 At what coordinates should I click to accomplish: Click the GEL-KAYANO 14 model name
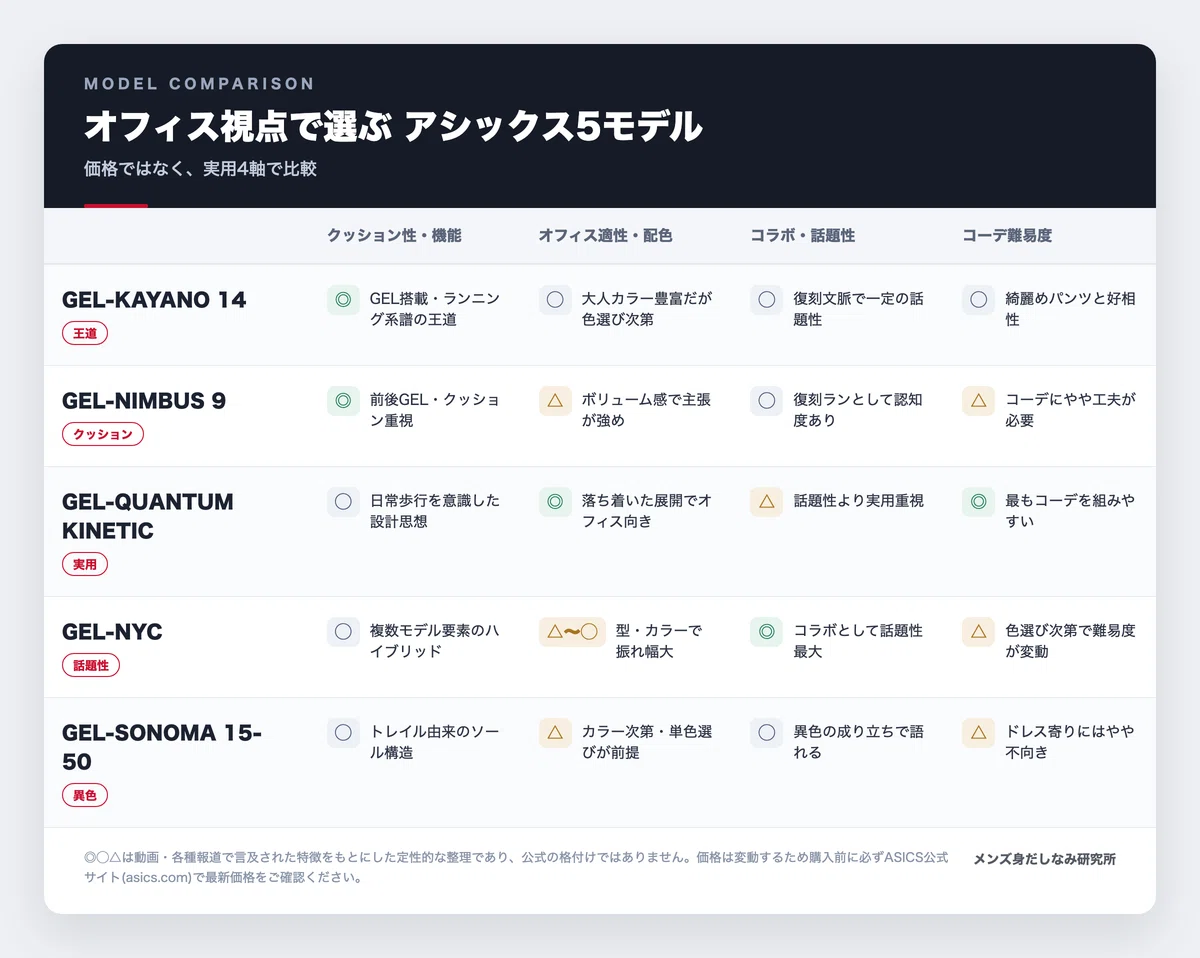coord(154,299)
